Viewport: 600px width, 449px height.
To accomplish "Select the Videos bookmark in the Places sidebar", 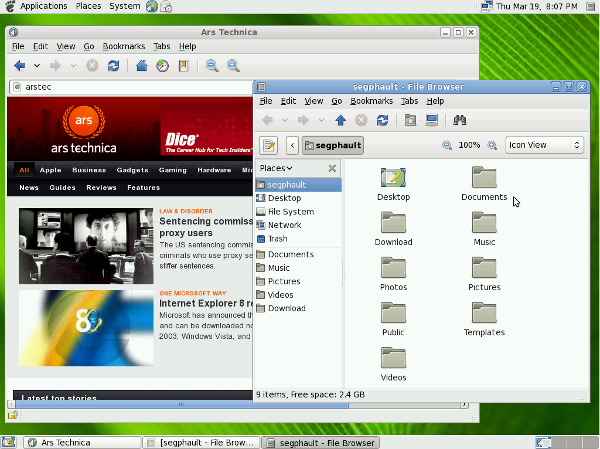I will 298,295.
